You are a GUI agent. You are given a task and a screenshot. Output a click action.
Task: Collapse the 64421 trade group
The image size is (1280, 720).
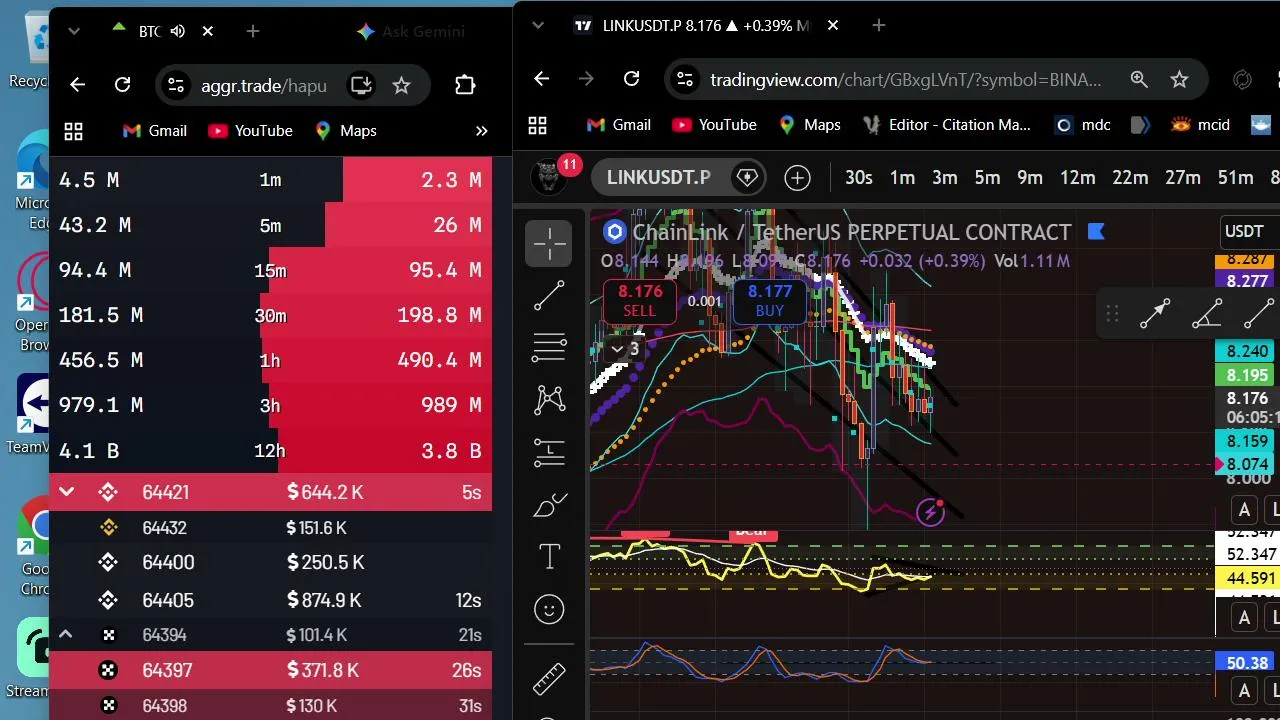click(x=67, y=492)
